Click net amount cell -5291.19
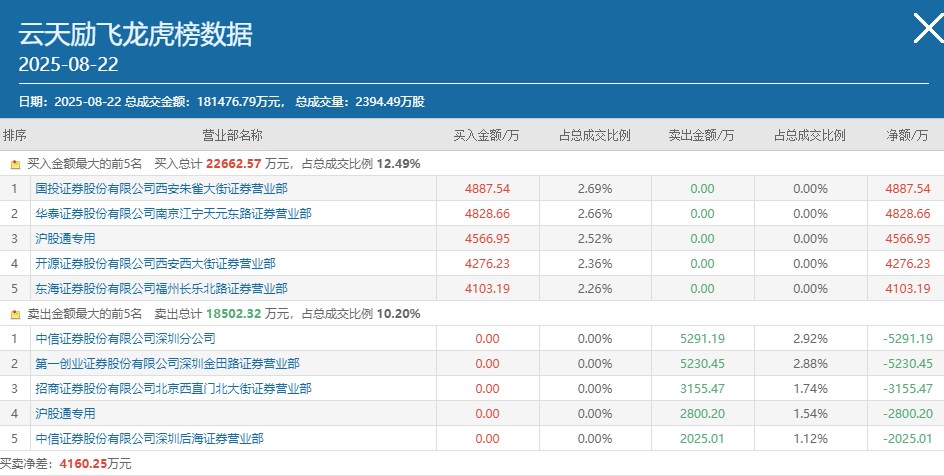Image resolution: width=944 pixels, height=476 pixels. tap(908, 339)
